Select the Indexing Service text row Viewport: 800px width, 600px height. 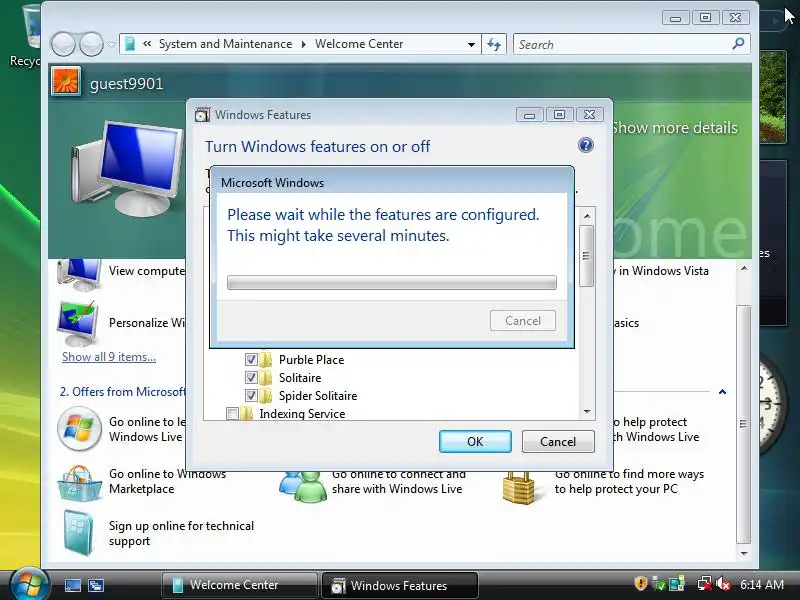(x=302, y=414)
